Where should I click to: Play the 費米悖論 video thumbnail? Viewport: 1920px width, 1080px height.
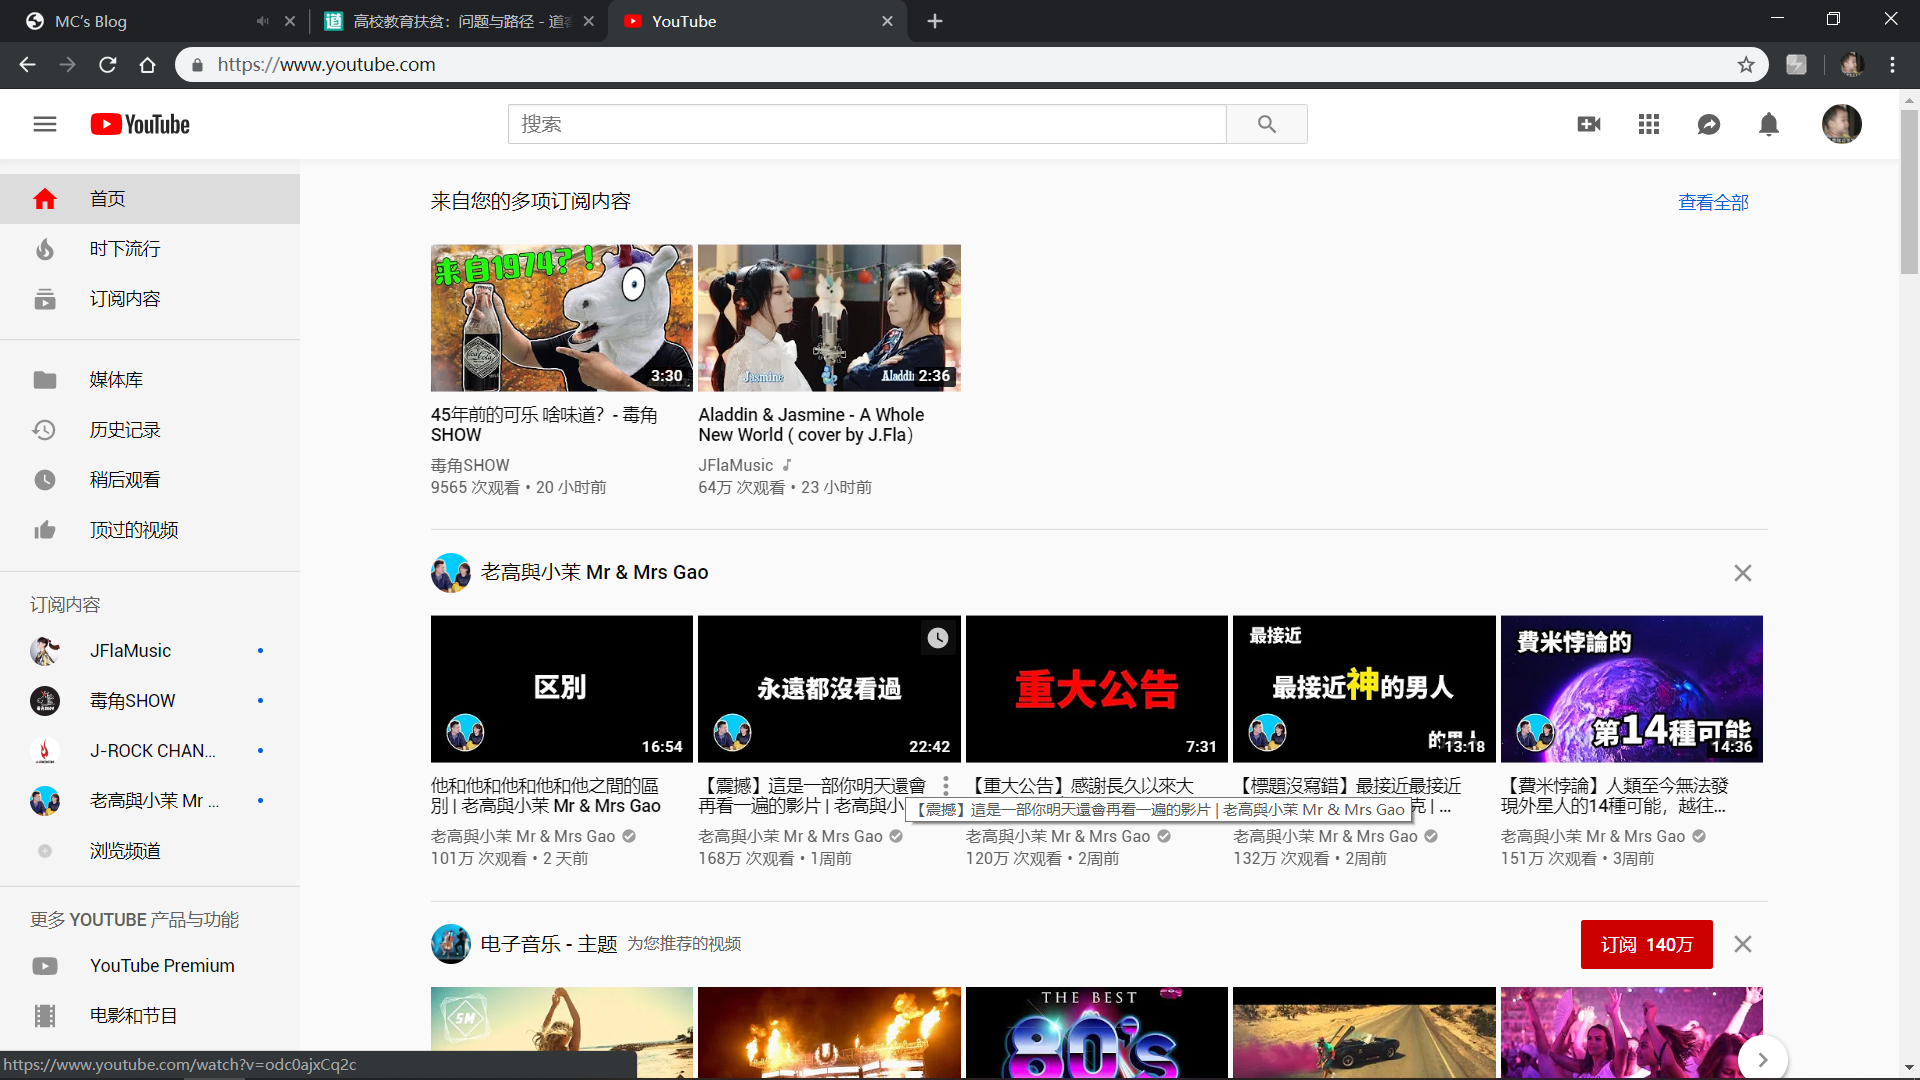point(1631,689)
